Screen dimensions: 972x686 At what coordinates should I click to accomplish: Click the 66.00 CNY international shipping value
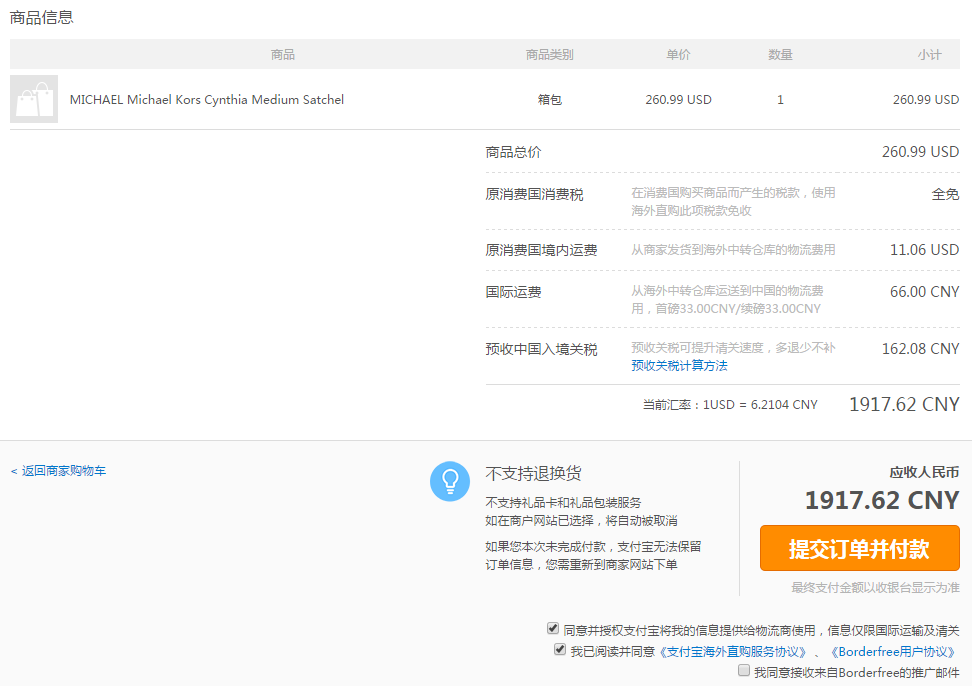924,292
